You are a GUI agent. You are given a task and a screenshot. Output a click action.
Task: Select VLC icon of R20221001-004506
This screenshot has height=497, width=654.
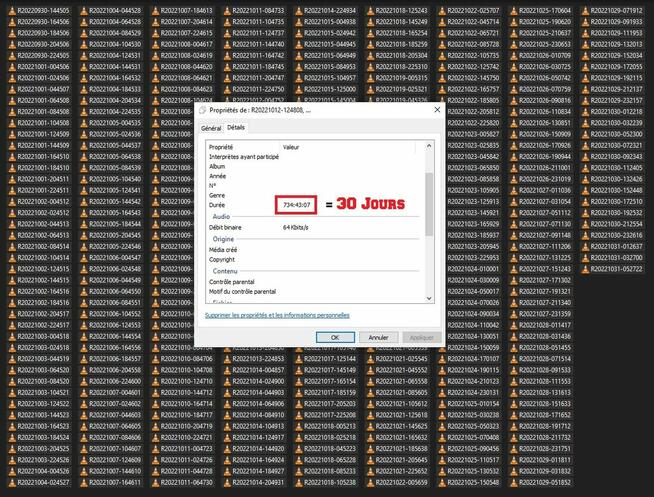pyautogui.click(x=11, y=66)
